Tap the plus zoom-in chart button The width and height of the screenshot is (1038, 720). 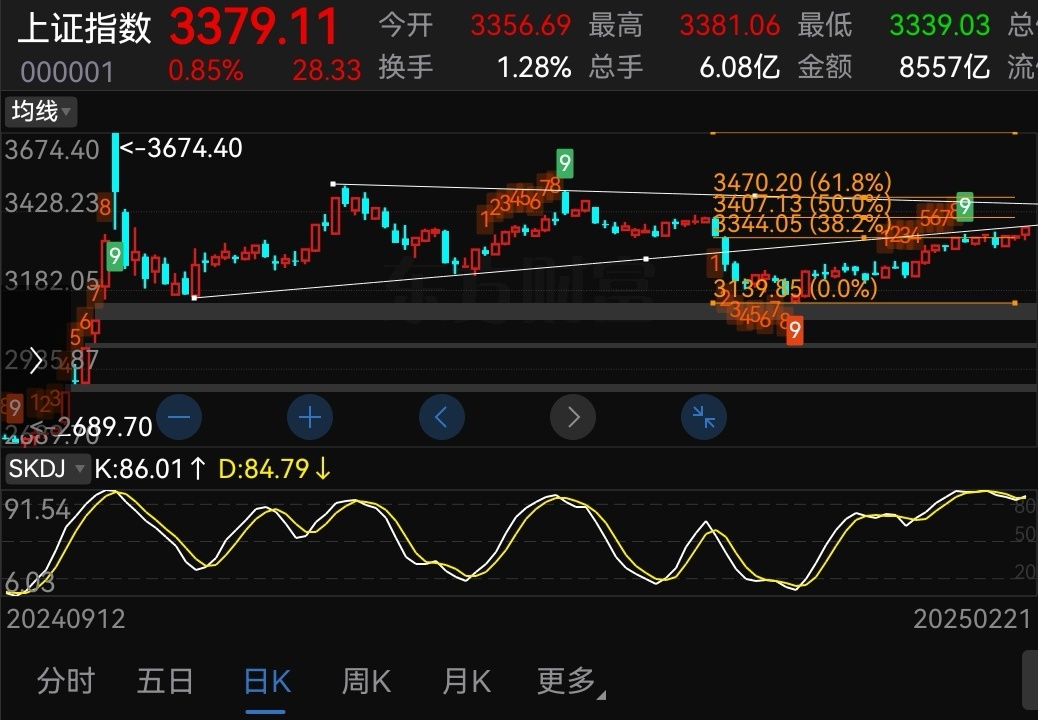310,417
